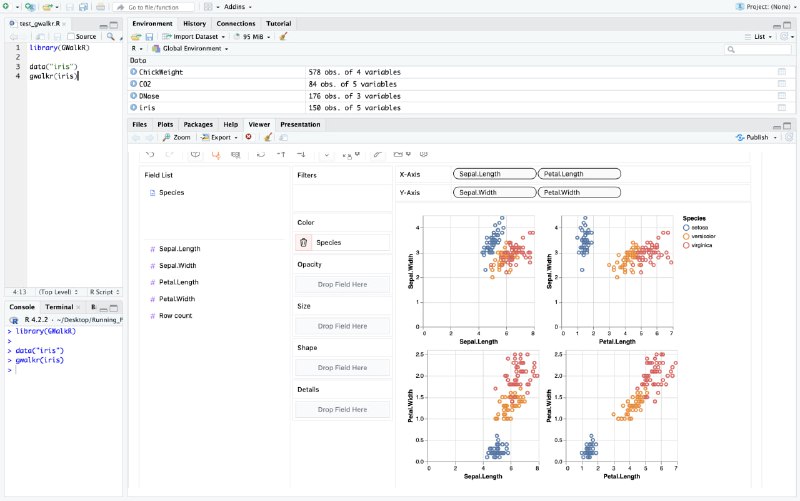Click the red remove viewer item icon
Screen dimensions: 800x501
point(248,137)
